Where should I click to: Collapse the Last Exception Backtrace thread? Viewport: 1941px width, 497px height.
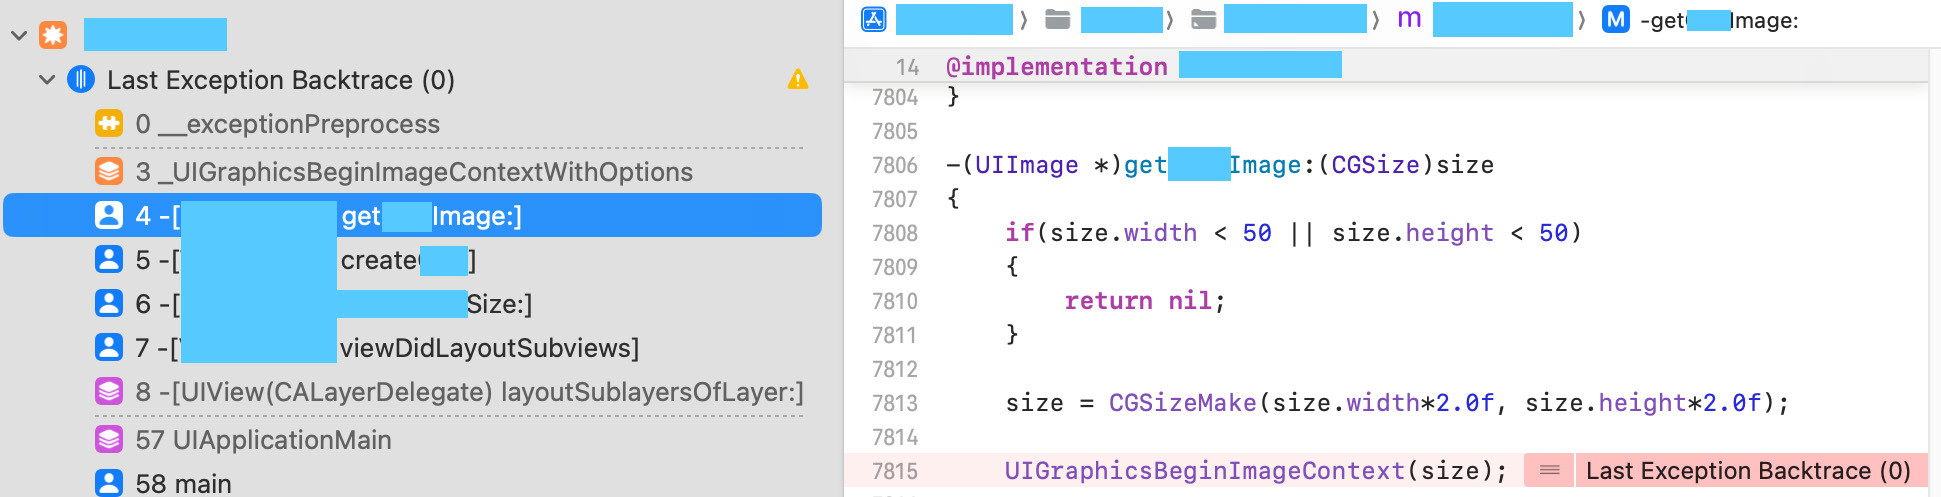coord(47,80)
